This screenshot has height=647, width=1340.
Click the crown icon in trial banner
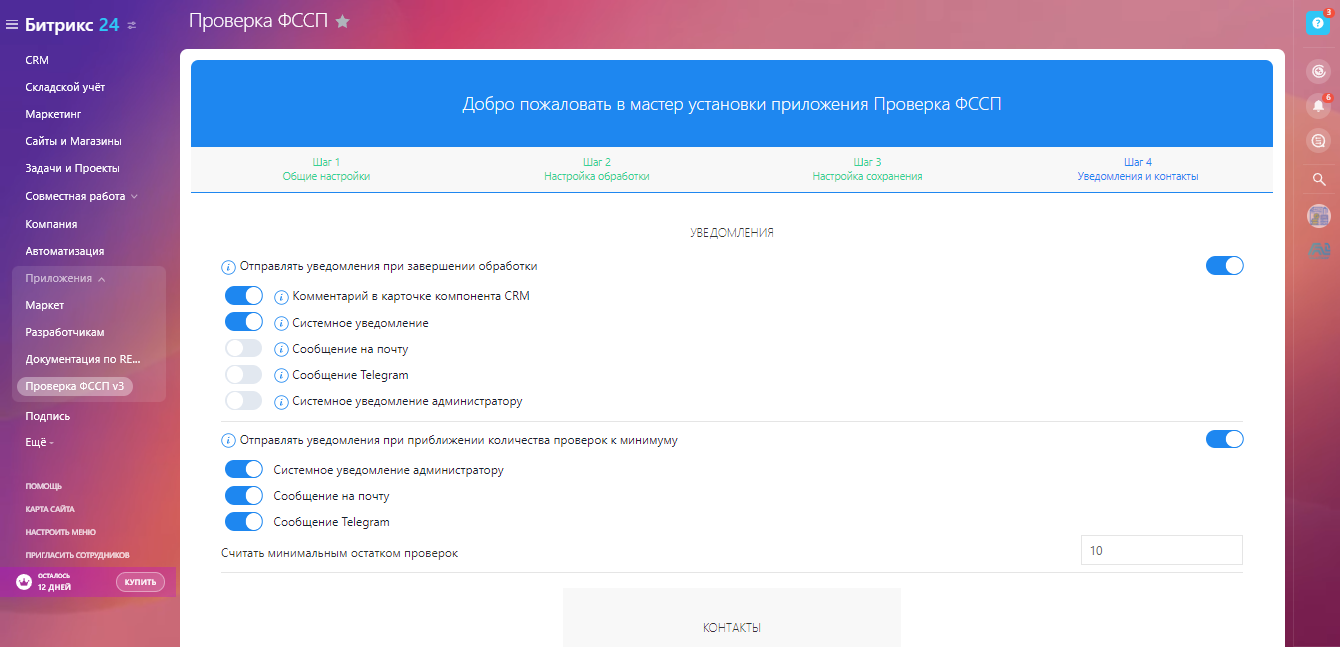(23, 582)
